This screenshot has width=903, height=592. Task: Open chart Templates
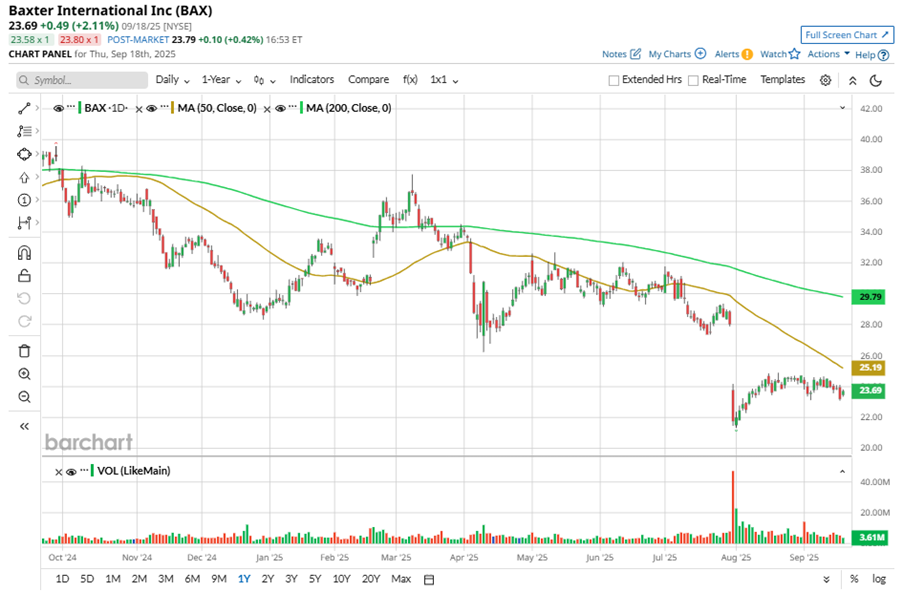(783, 80)
